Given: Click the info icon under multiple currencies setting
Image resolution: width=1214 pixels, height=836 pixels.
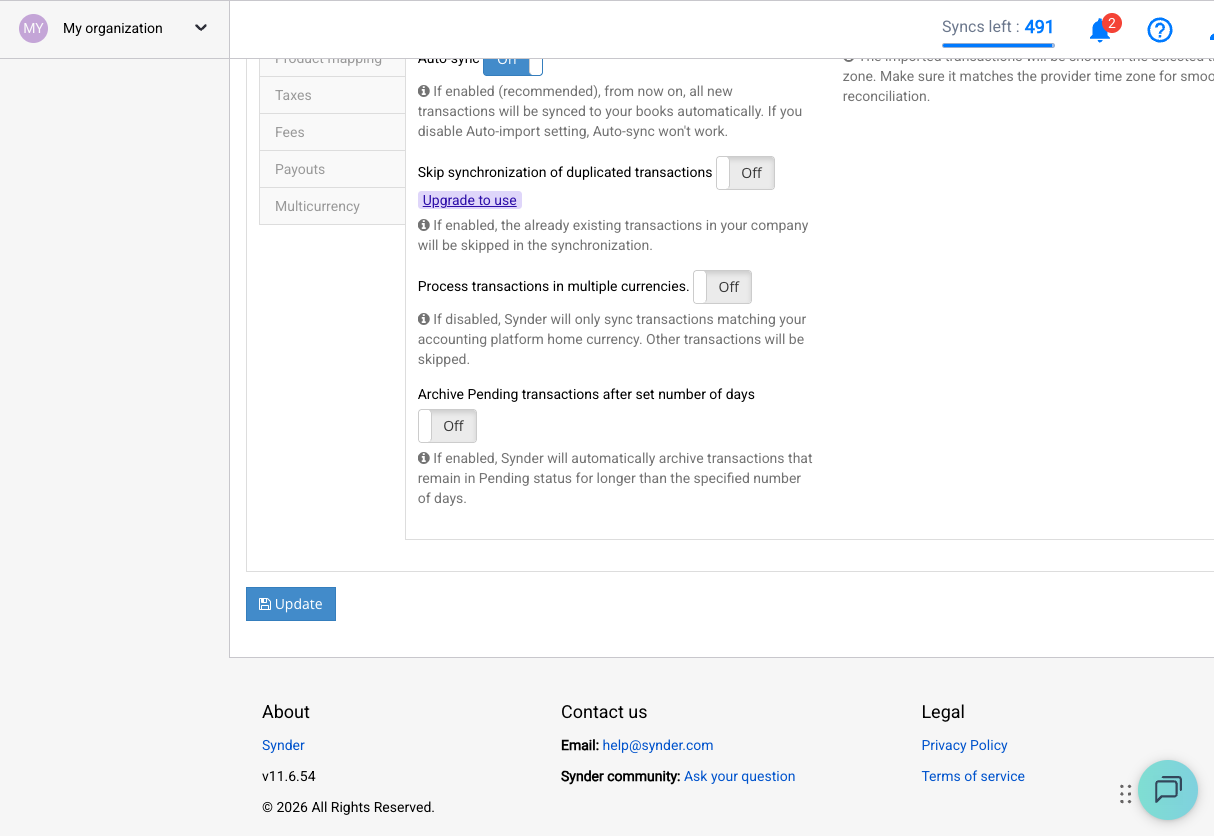Looking at the screenshot, I should [x=423, y=319].
